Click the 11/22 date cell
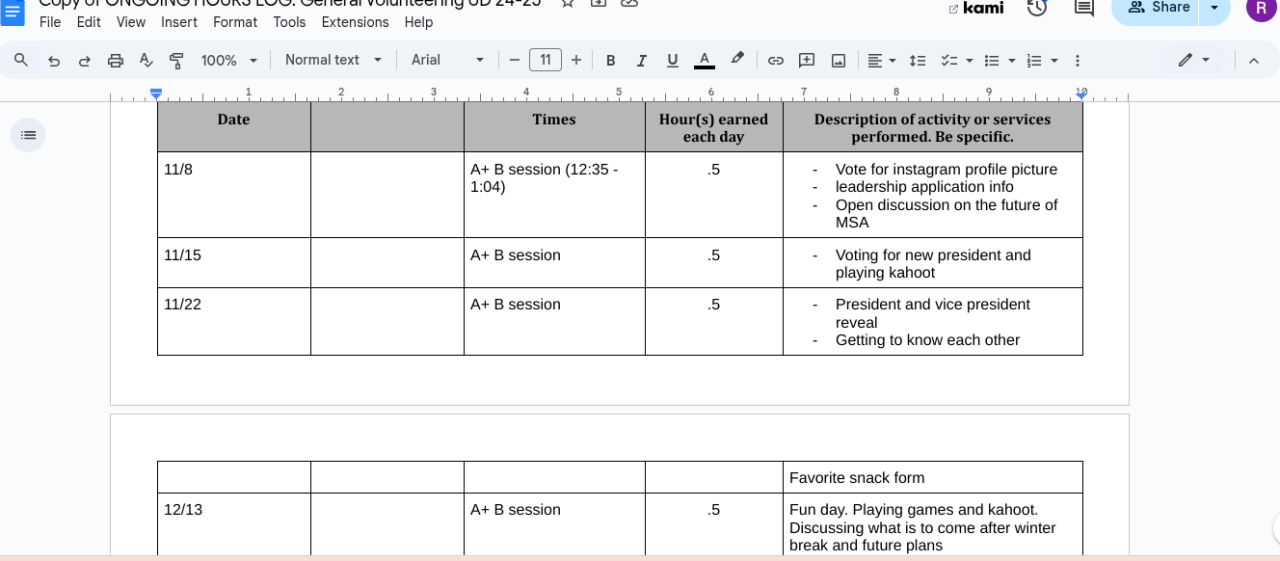The image size is (1280, 561). [x=234, y=321]
